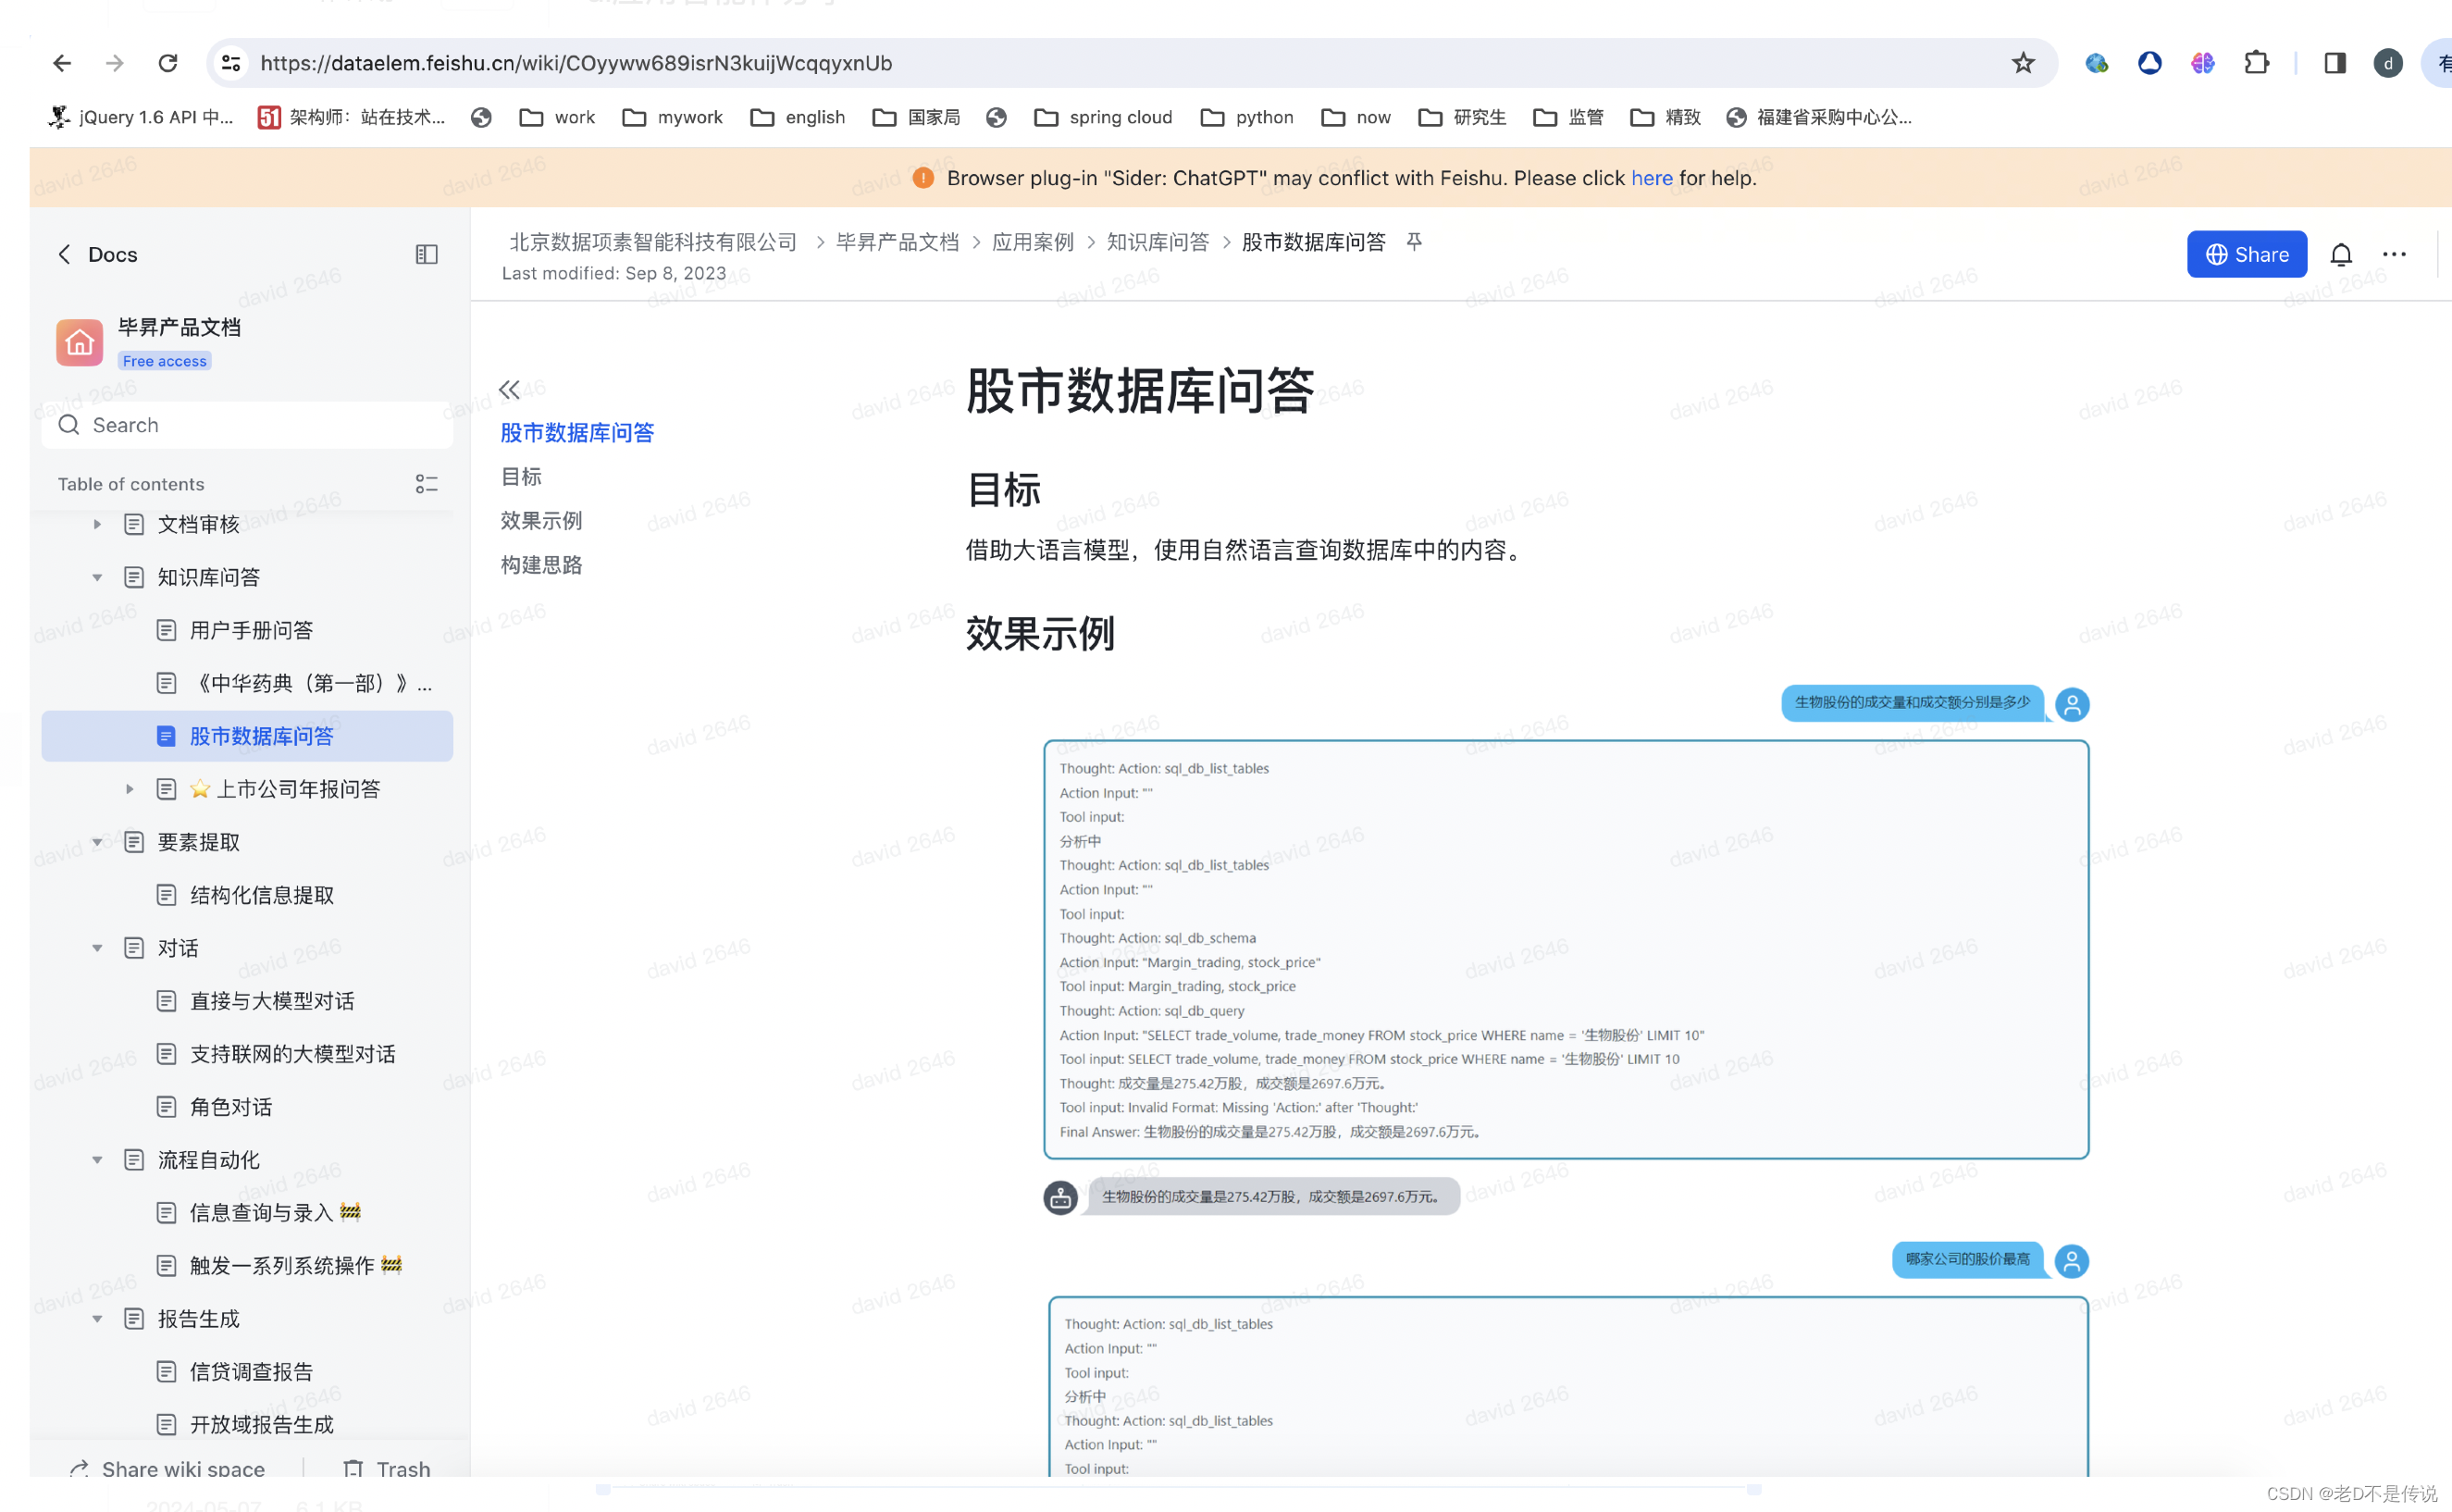Image resolution: width=2452 pixels, height=1512 pixels.
Task: Click the browser forward arrow
Action: (x=115, y=63)
